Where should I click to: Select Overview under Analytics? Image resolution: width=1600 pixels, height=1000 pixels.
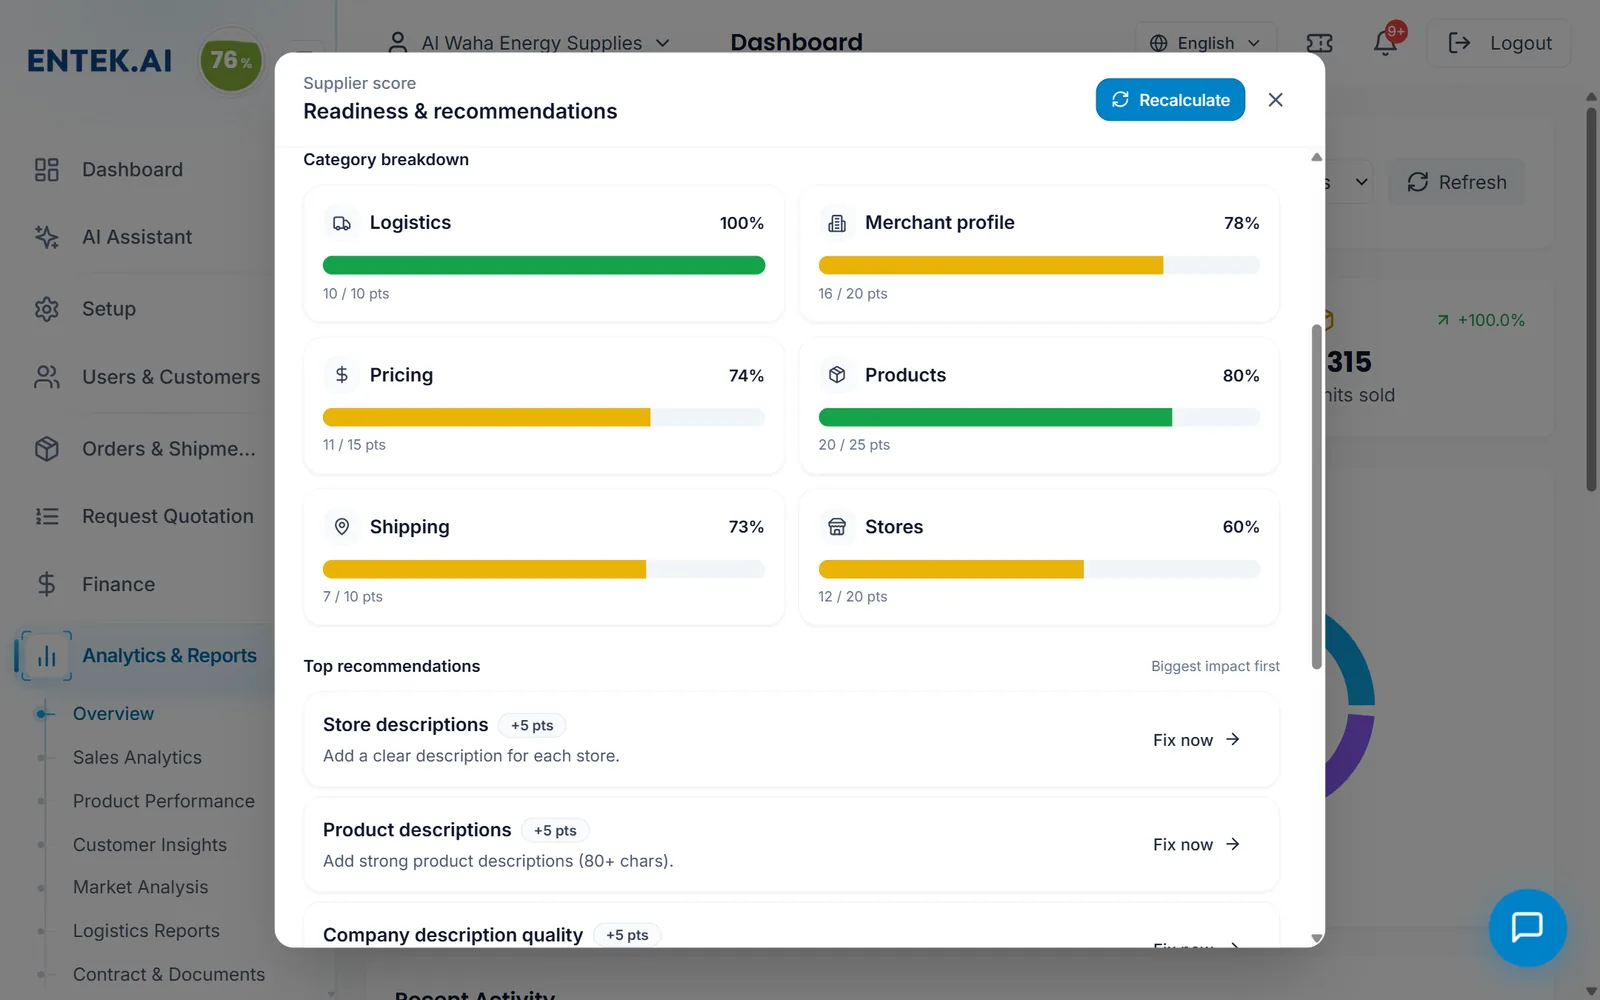coord(113,714)
